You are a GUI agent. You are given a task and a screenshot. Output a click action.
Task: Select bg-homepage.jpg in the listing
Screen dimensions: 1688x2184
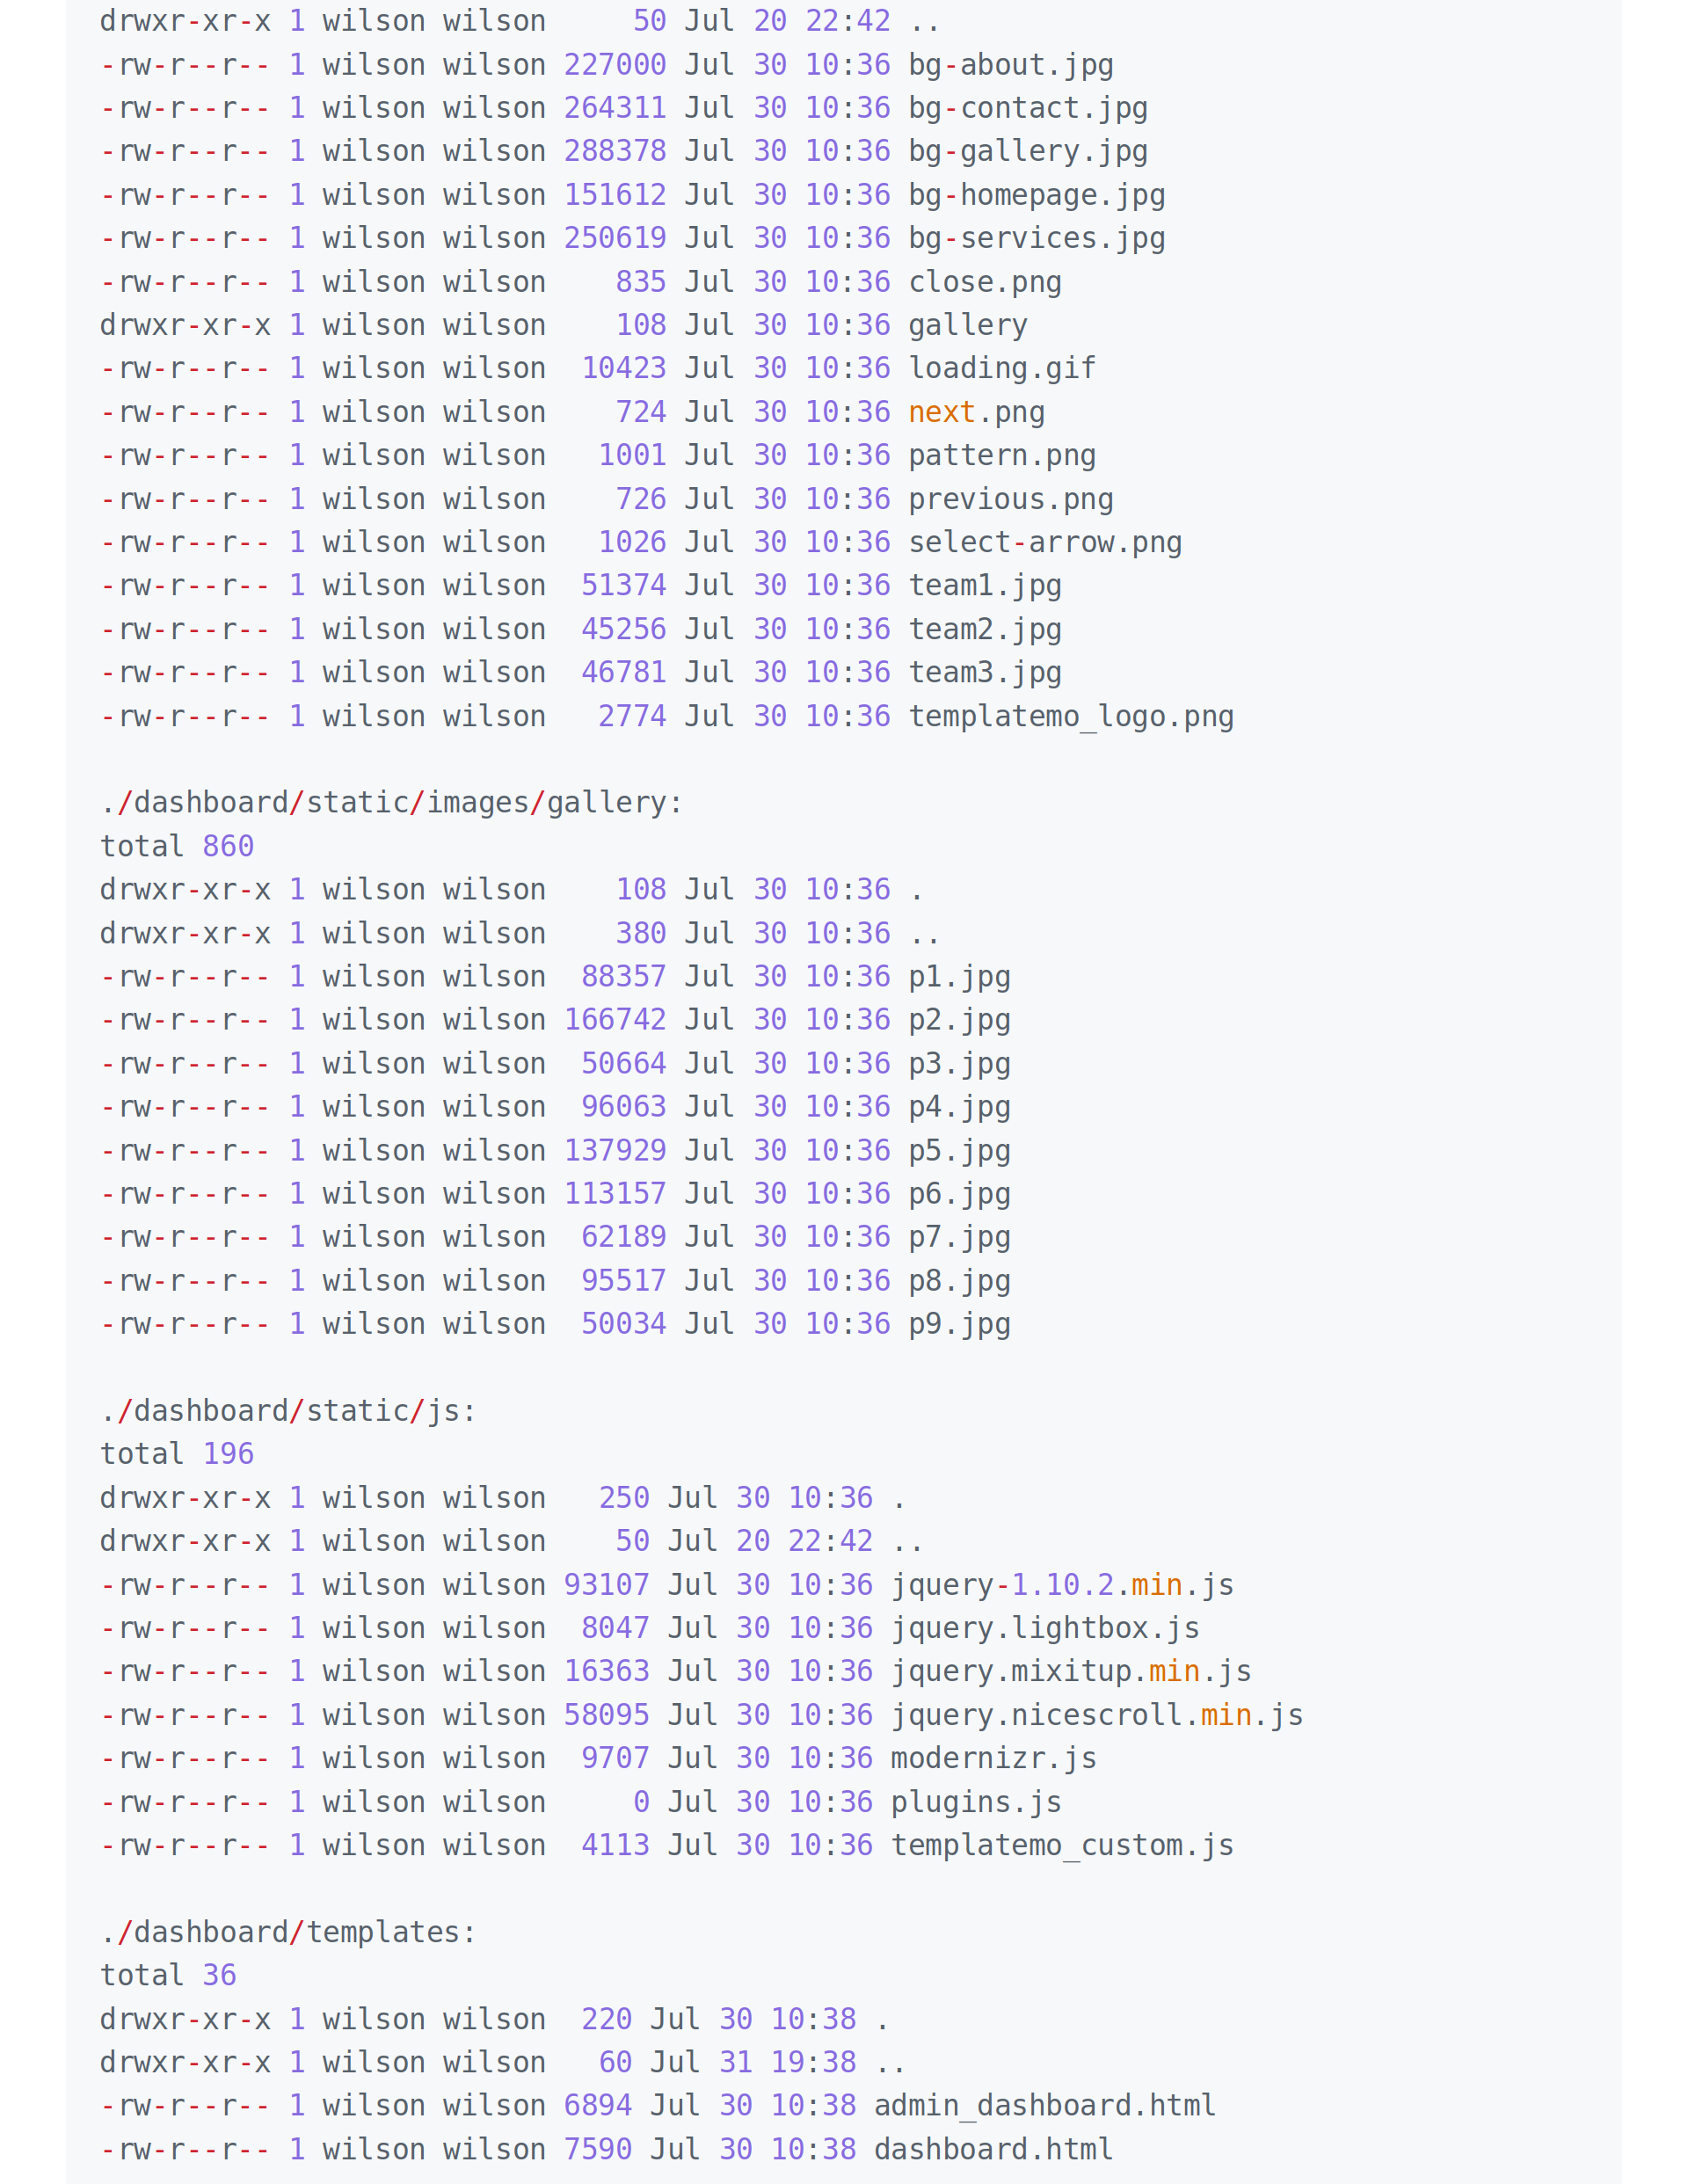pyautogui.click(x=1036, y=196)
